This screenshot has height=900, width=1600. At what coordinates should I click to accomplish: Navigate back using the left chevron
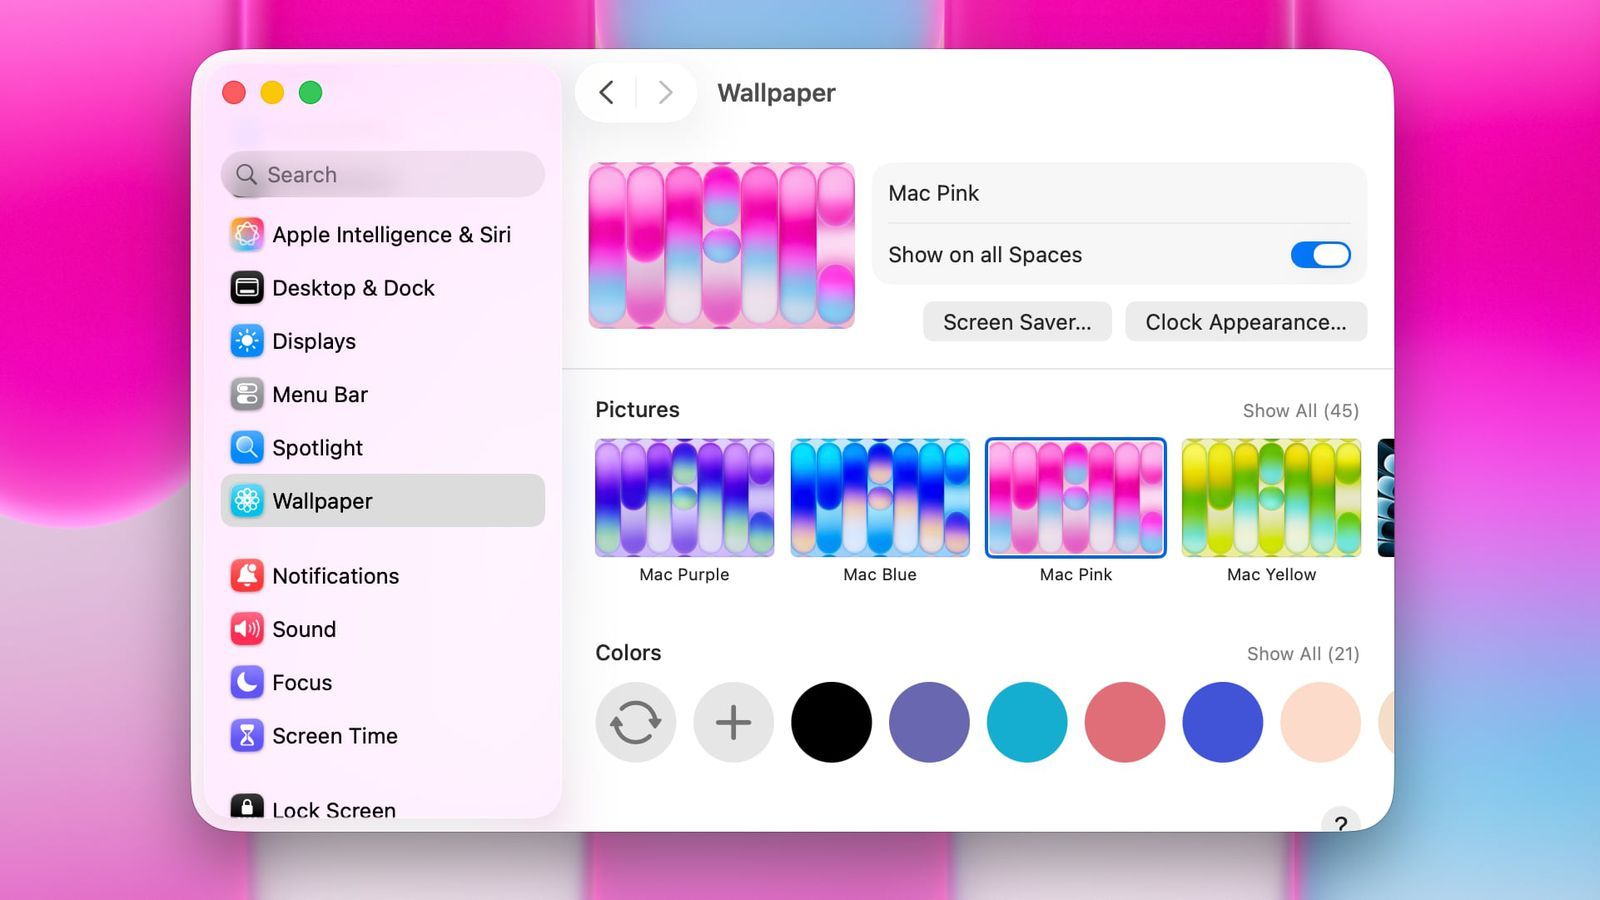click(x=606, y=92)
